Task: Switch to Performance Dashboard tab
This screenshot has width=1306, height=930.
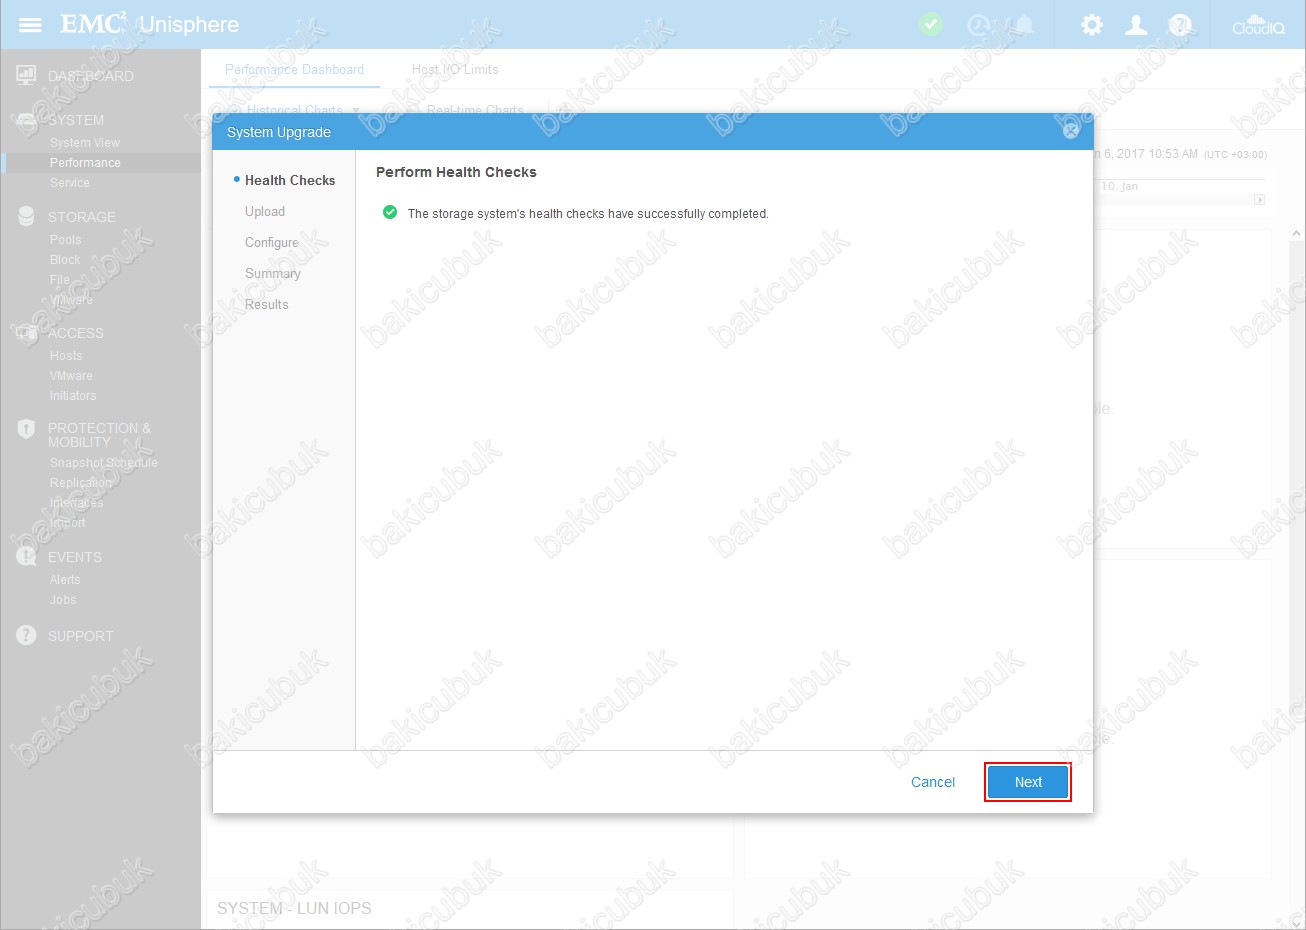Action: 294,69
